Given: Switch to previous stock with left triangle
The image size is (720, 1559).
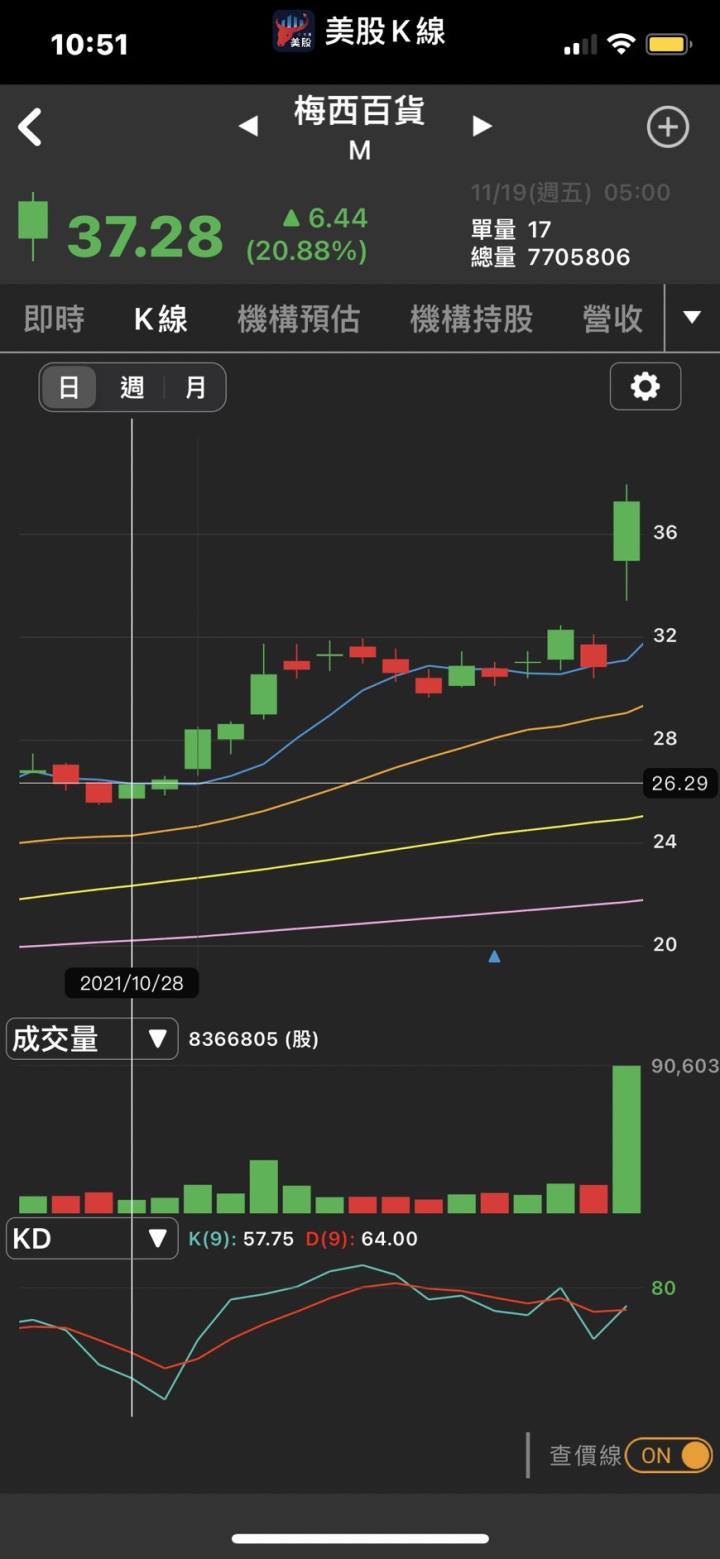Looking at the screenshot, I should click(248, 126).
